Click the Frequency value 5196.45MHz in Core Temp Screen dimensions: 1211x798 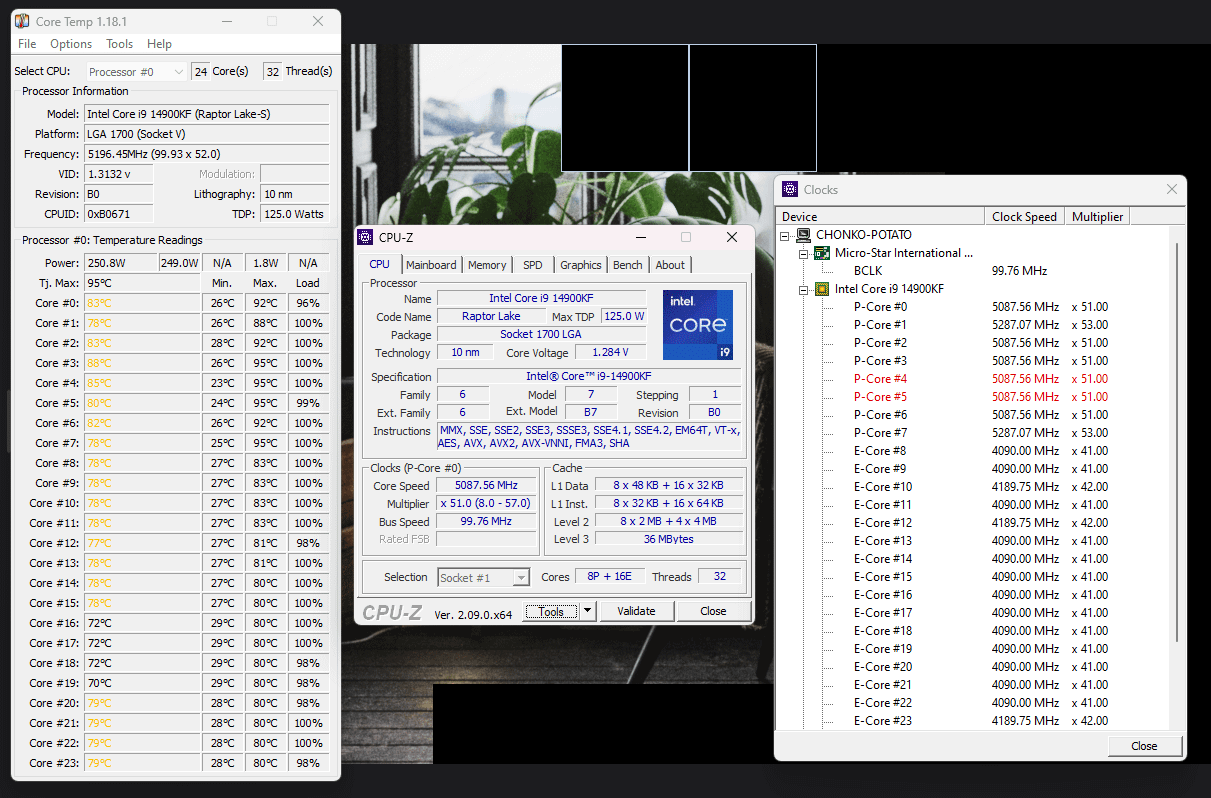(206, 154)
